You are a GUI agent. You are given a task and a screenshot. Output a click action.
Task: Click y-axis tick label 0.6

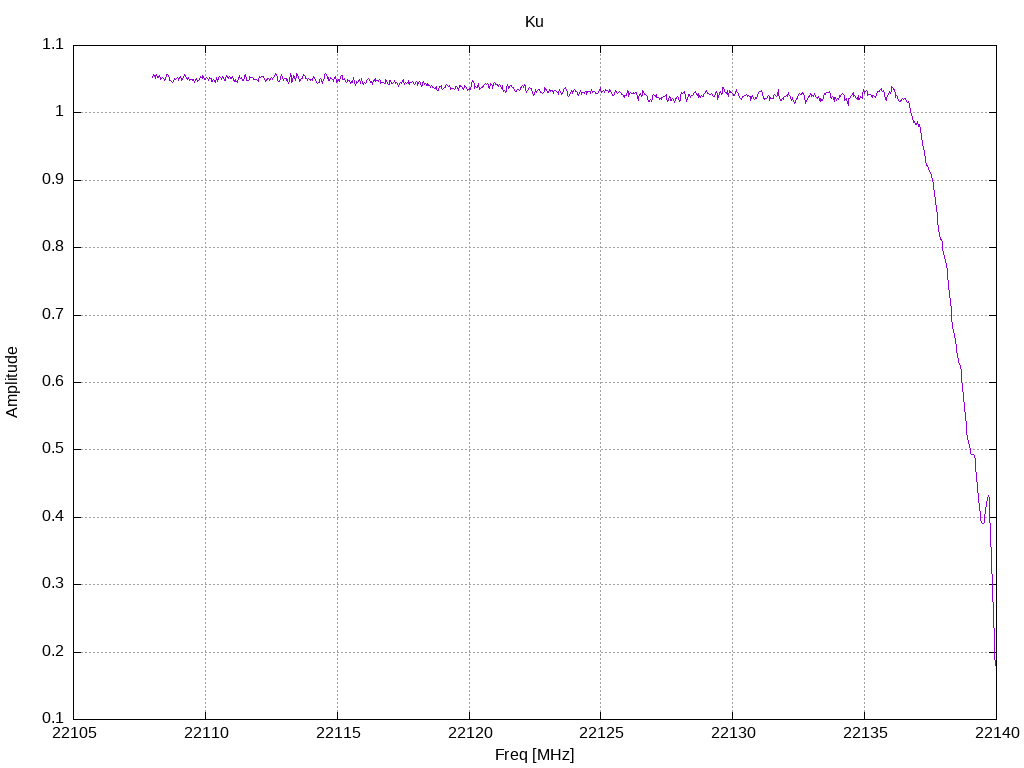point(53,381)
